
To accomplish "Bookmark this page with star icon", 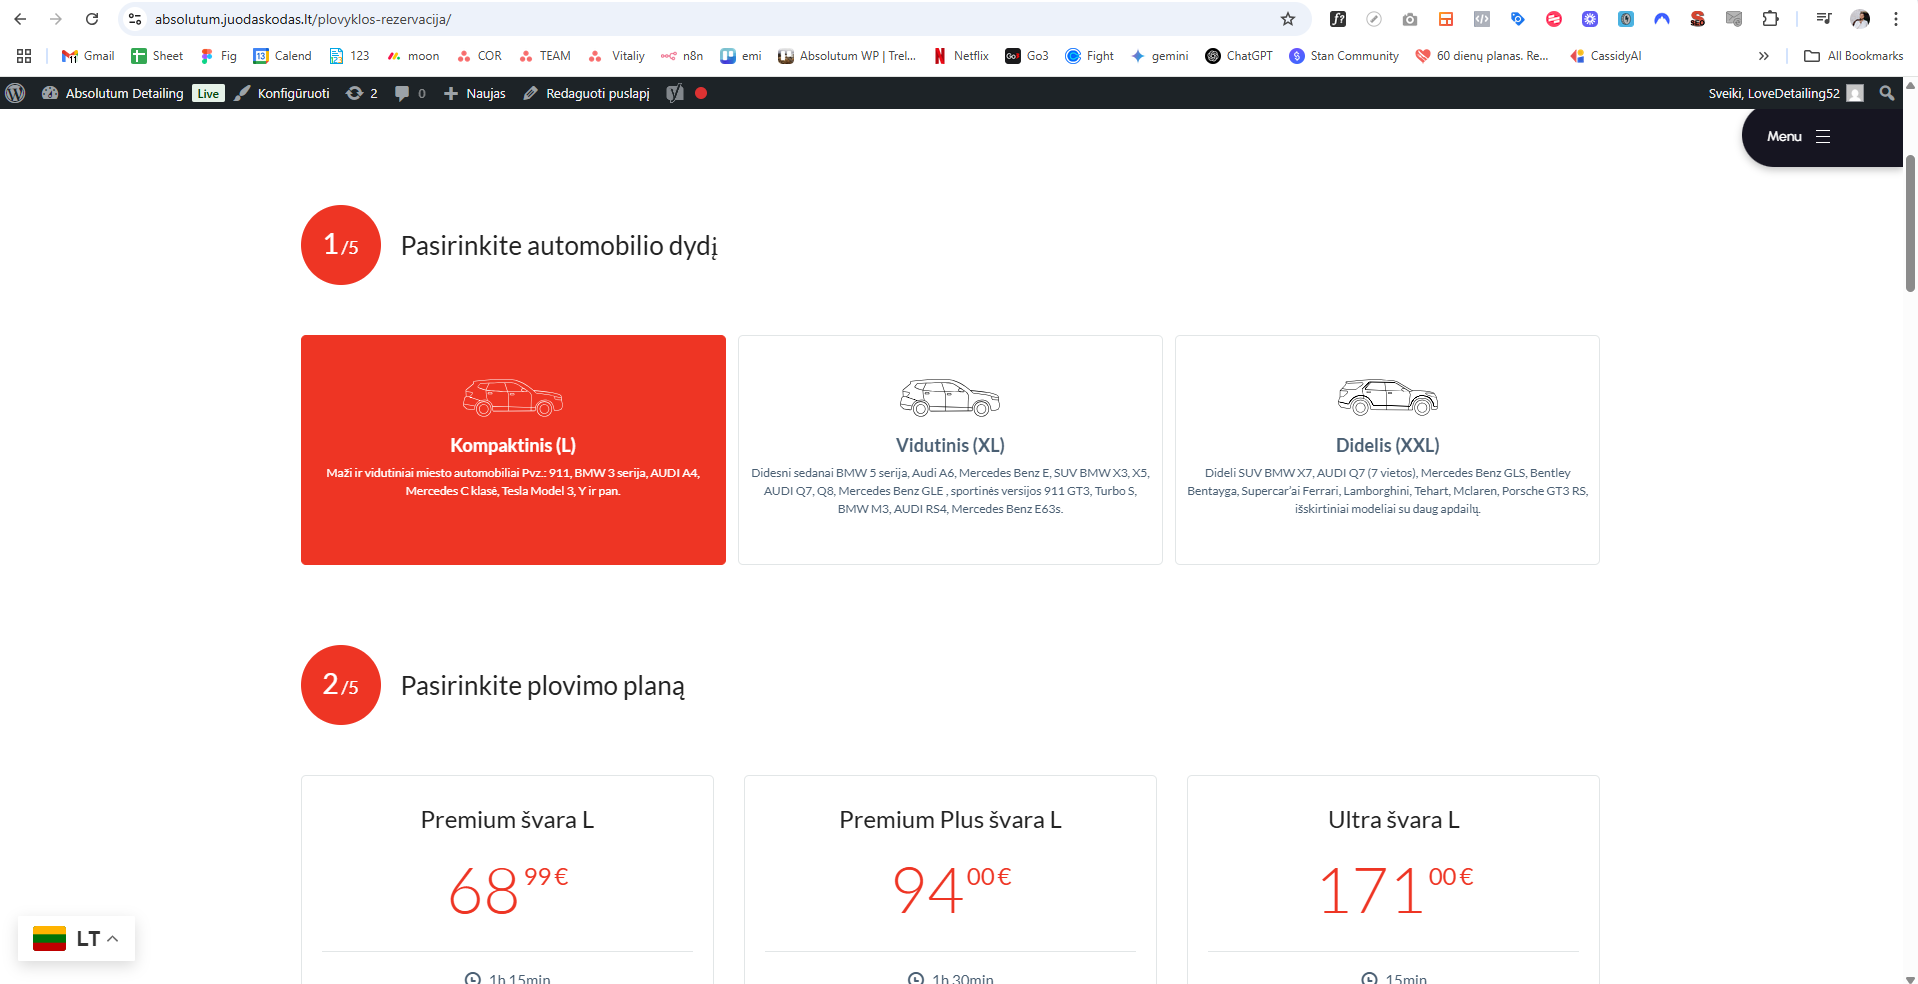I will click(1288, 19).
